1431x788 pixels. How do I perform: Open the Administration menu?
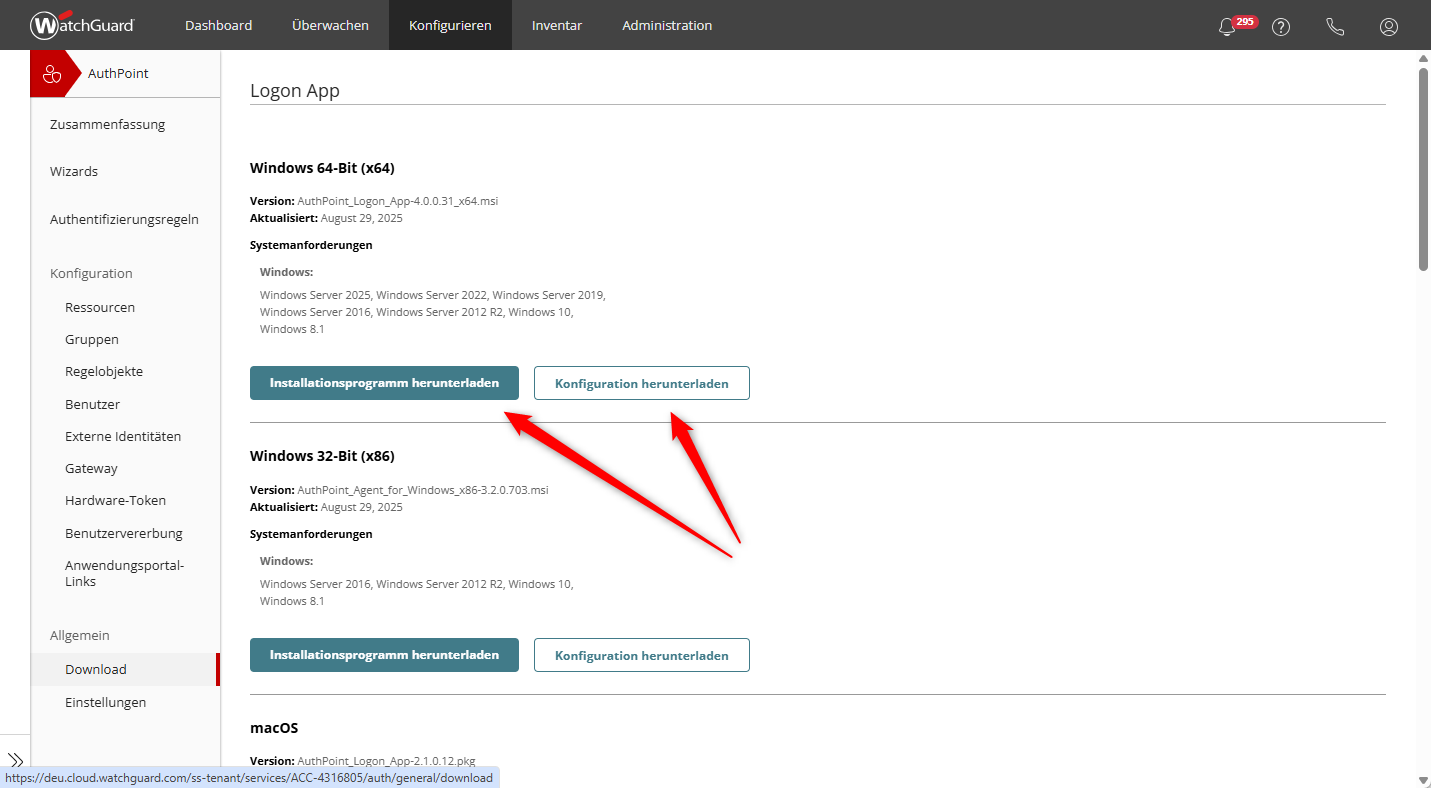(667, 25)
